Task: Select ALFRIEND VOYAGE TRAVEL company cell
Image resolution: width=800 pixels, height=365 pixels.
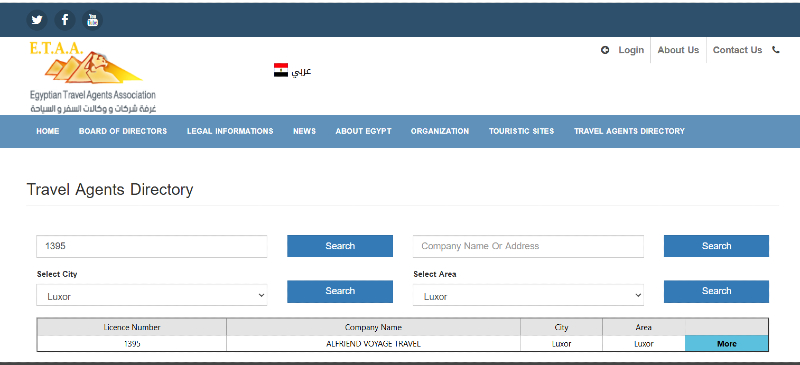Action: point(373,344)
